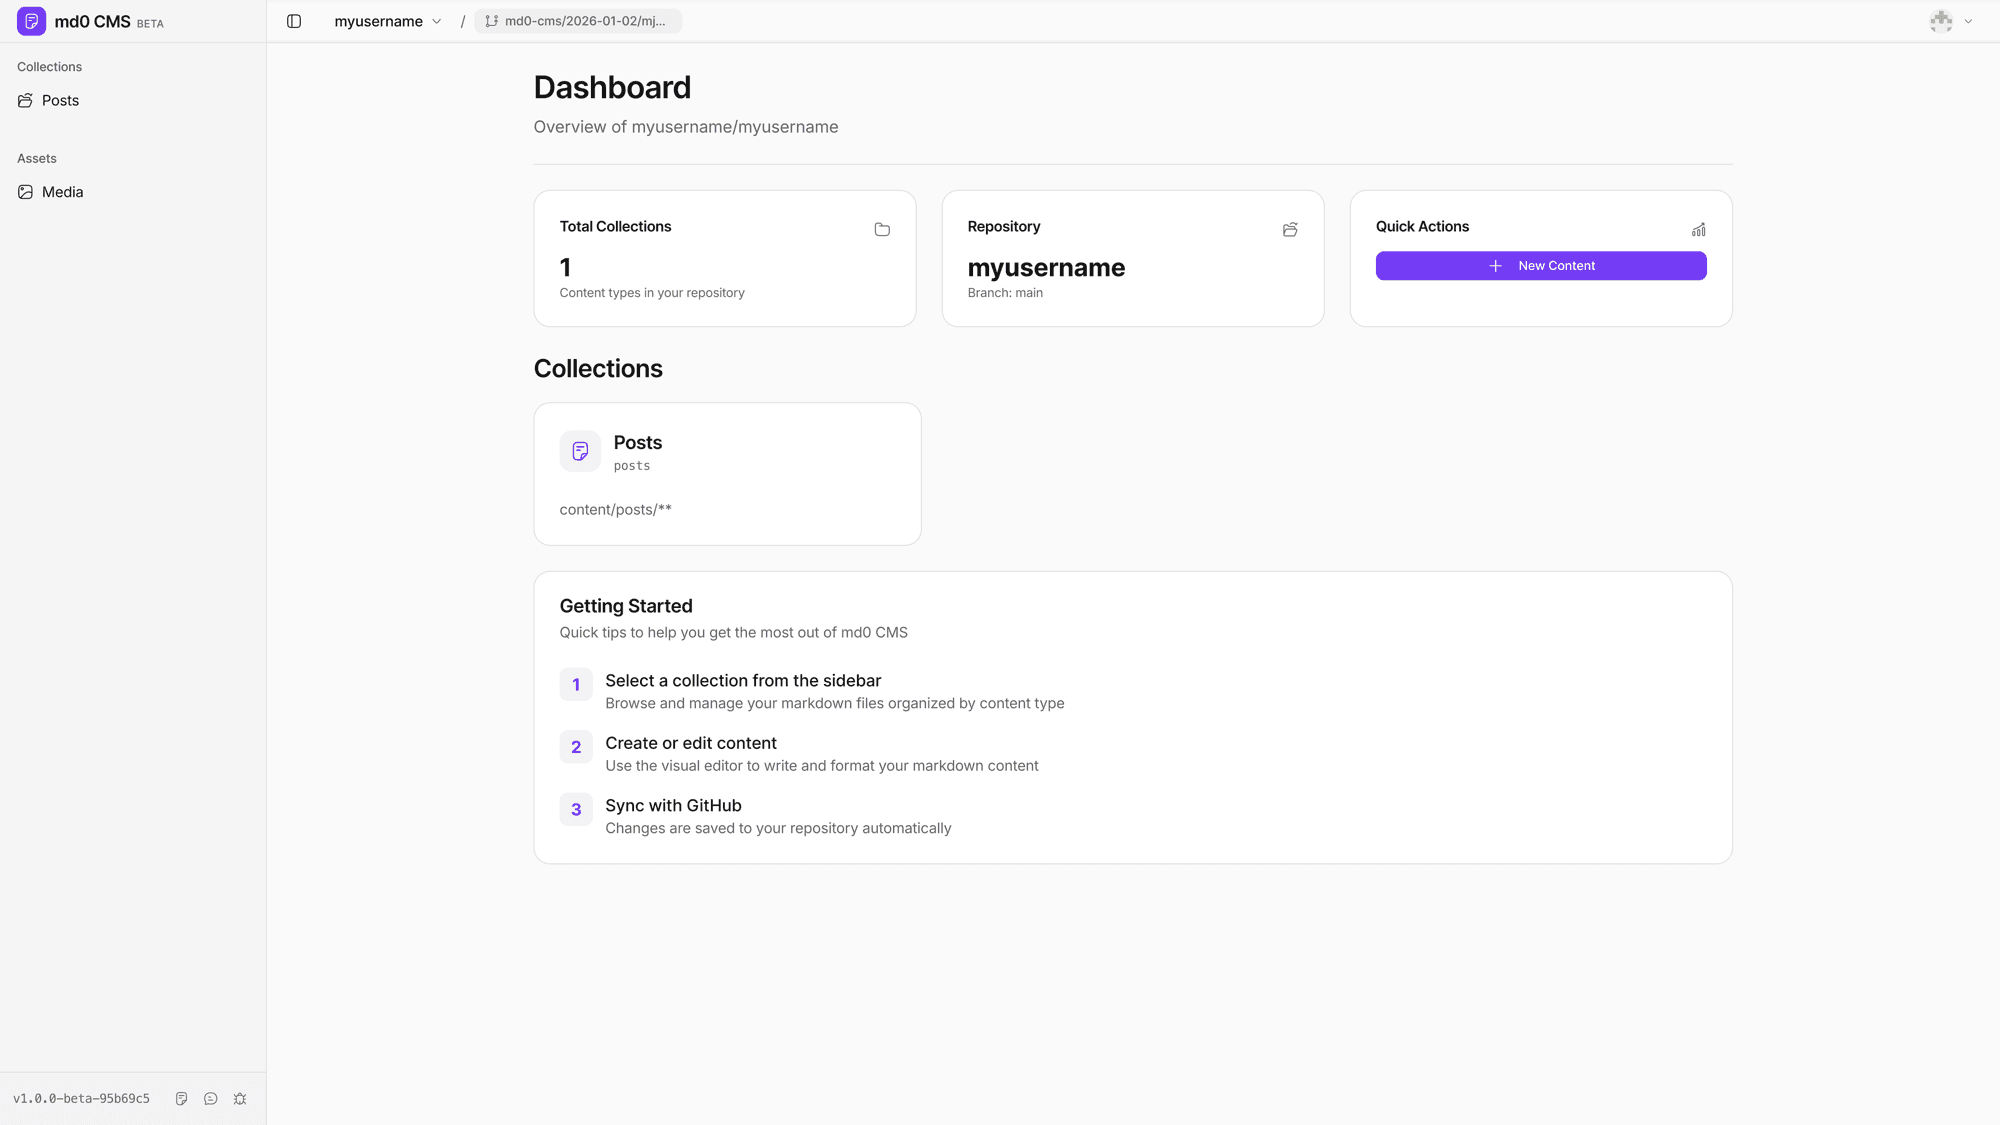The image size is (2000, 1125).
Task: Click the New Content button
Action: pyautogui.click(x=1541, y=266)
